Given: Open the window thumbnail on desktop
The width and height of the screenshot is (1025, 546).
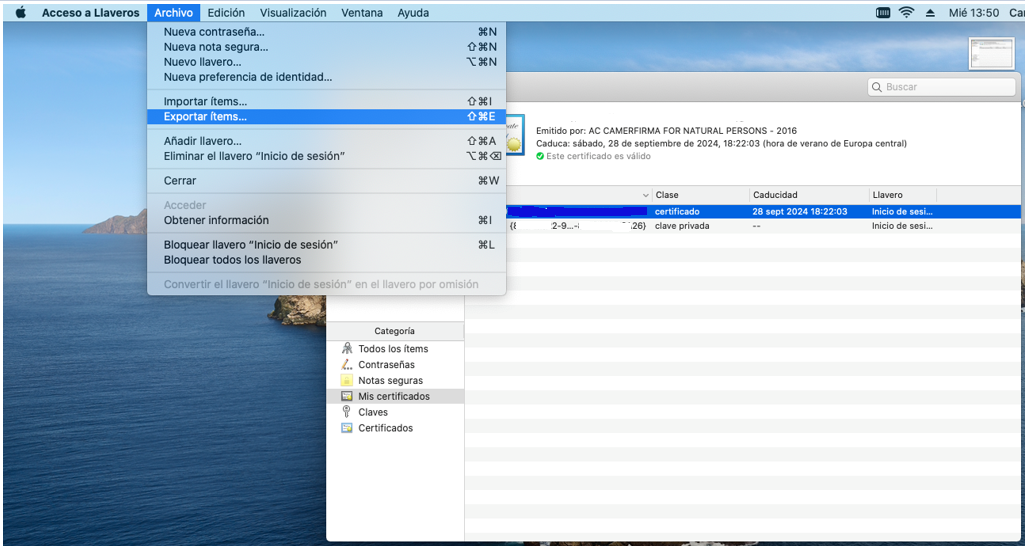Looking at the screenshot, I should [992, 53].
